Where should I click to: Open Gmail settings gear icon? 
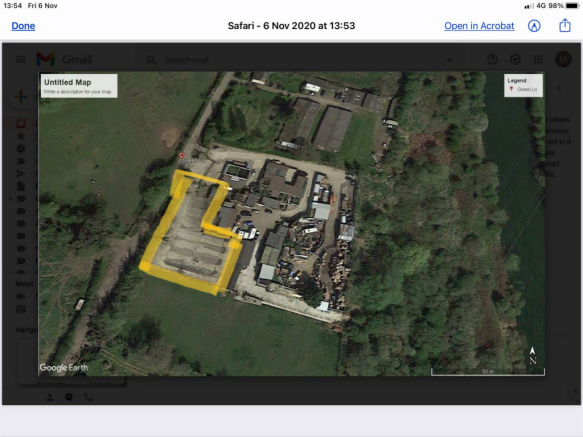click(x=515, y=59)
